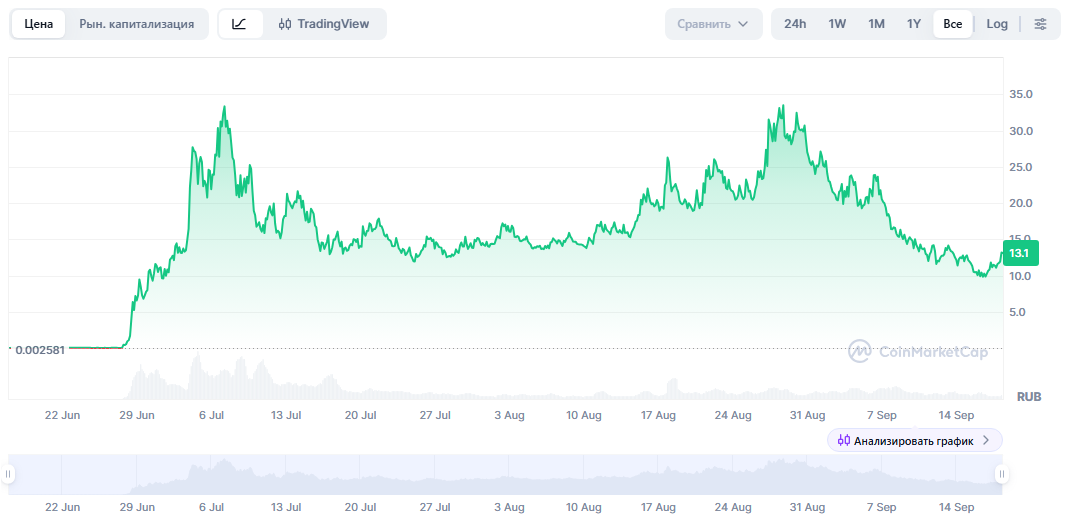Select the 1M time range
Screen dimensions: 1065x523
(x=876, y=24)
